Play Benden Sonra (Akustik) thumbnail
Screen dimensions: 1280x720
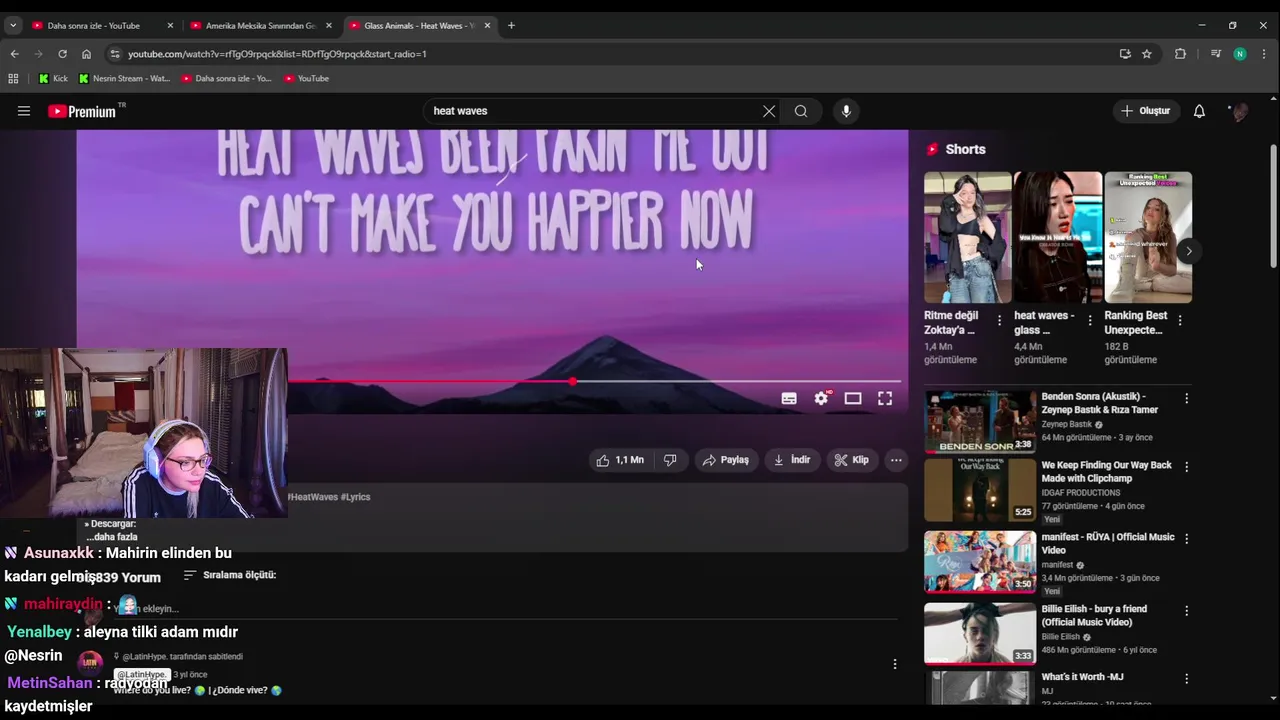(980, 421)
